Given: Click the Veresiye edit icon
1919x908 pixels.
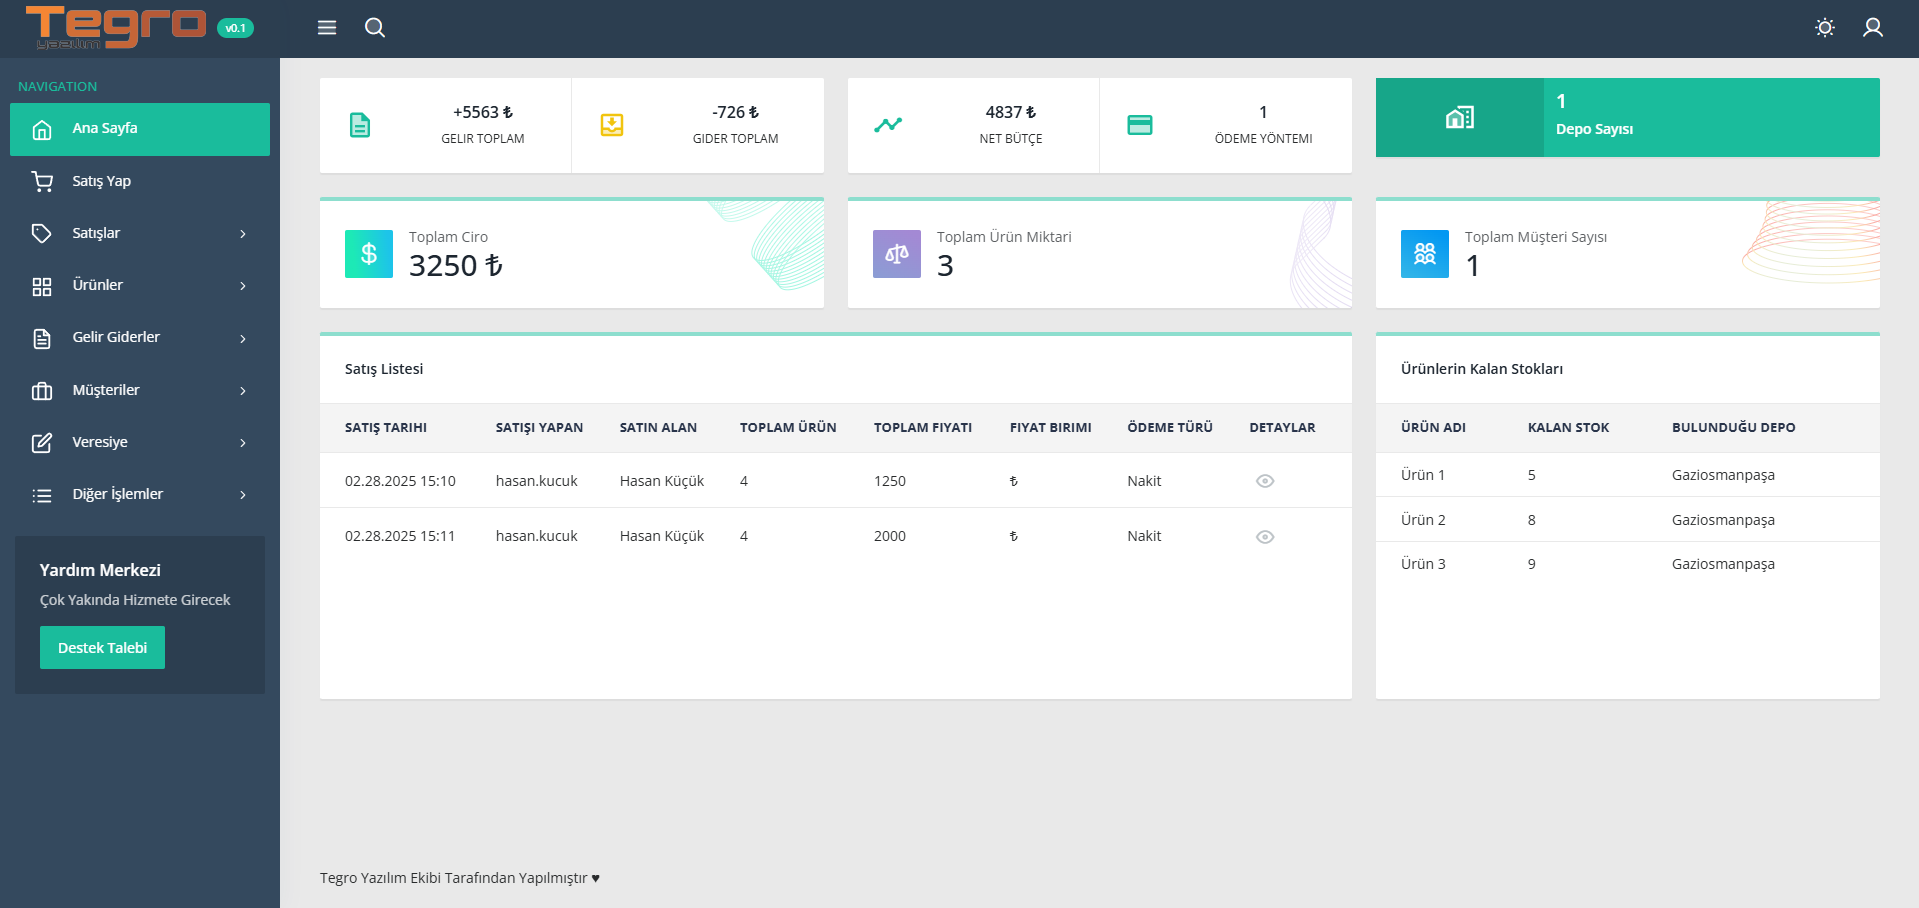Looking at the screenshot, I should [42, 442].
